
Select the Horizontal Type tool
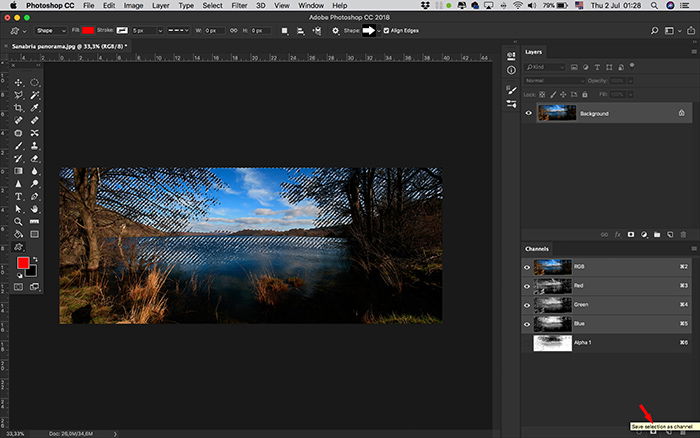point(18,196)
